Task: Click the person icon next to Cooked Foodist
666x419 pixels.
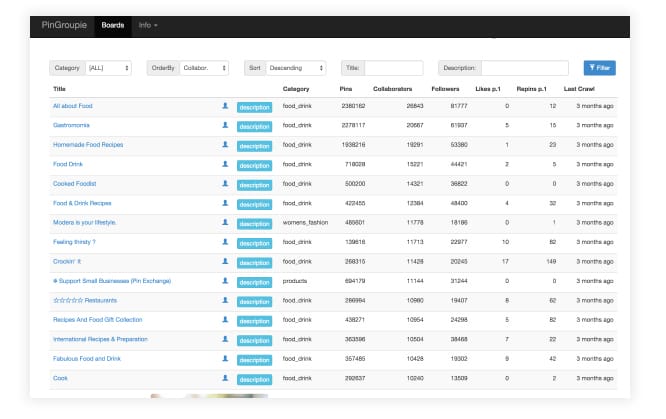Action: click(x=225, y=183)
